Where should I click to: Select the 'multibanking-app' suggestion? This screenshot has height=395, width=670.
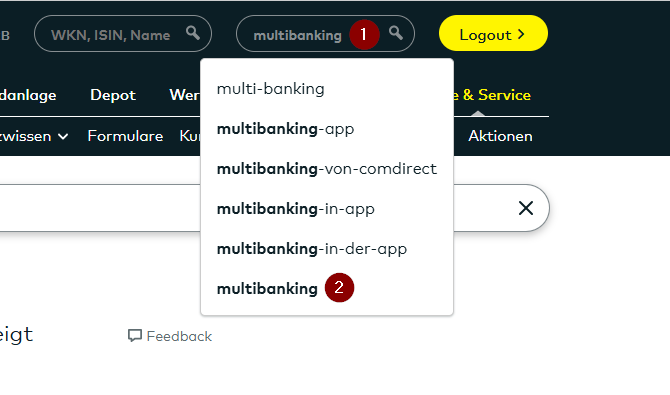(285, 129)
